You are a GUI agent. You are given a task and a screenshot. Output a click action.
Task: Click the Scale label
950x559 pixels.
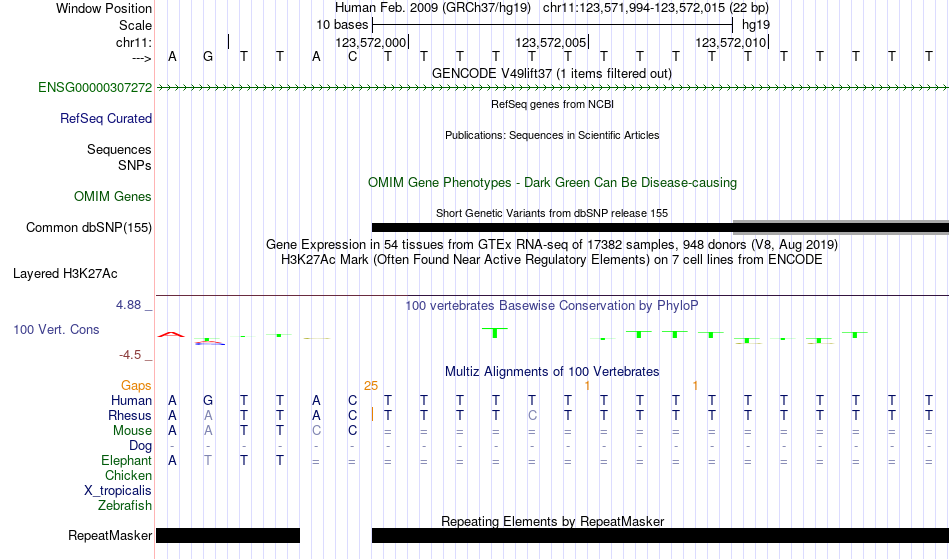(136, 25)
